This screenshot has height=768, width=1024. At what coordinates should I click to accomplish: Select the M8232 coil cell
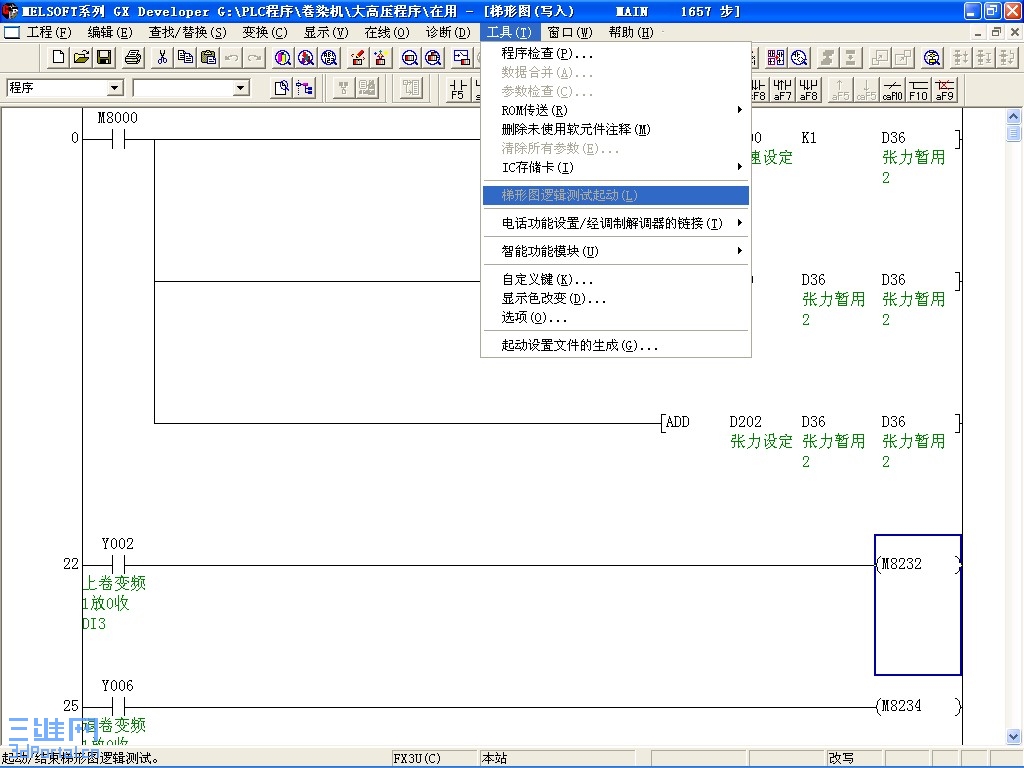tap(918, 605)
